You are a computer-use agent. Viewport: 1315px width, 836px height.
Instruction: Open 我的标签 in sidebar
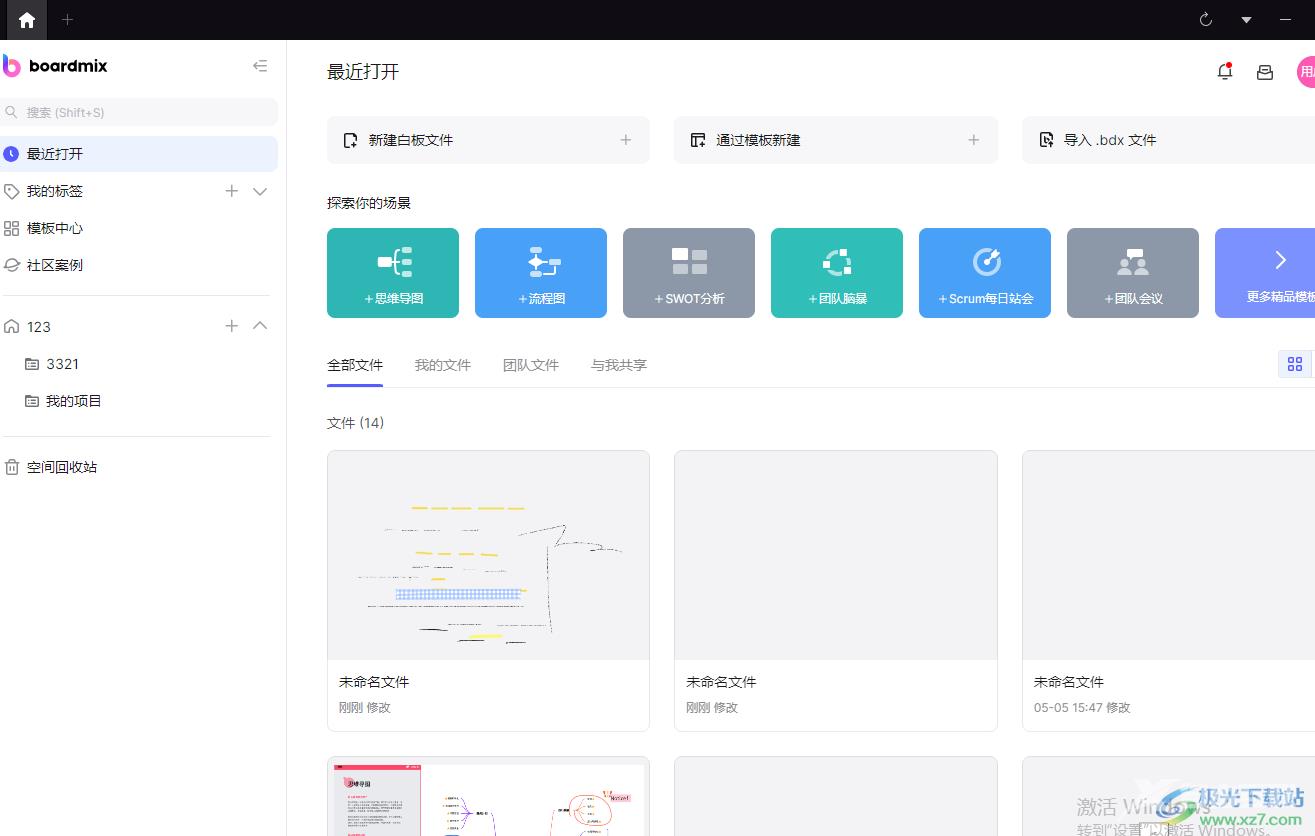55,191
